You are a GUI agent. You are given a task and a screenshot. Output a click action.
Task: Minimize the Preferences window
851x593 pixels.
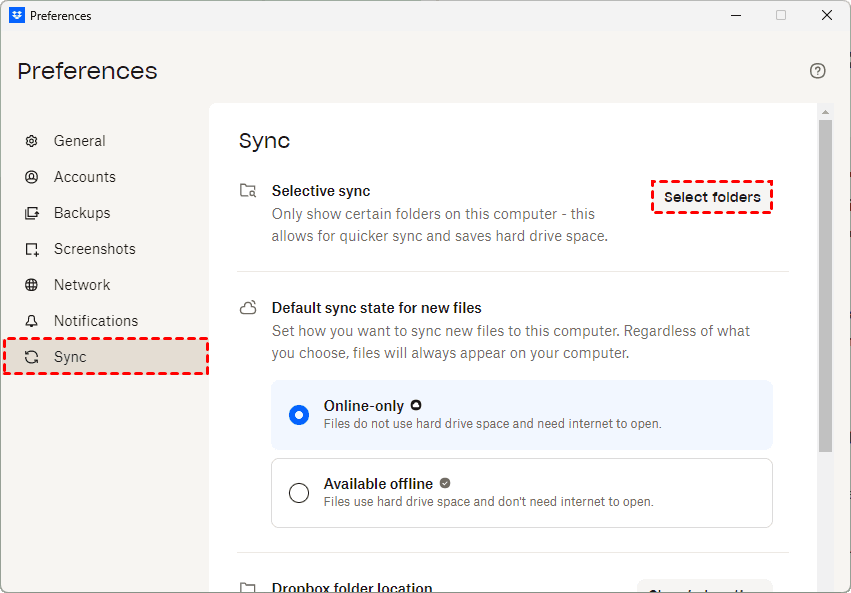pos(736,15)
